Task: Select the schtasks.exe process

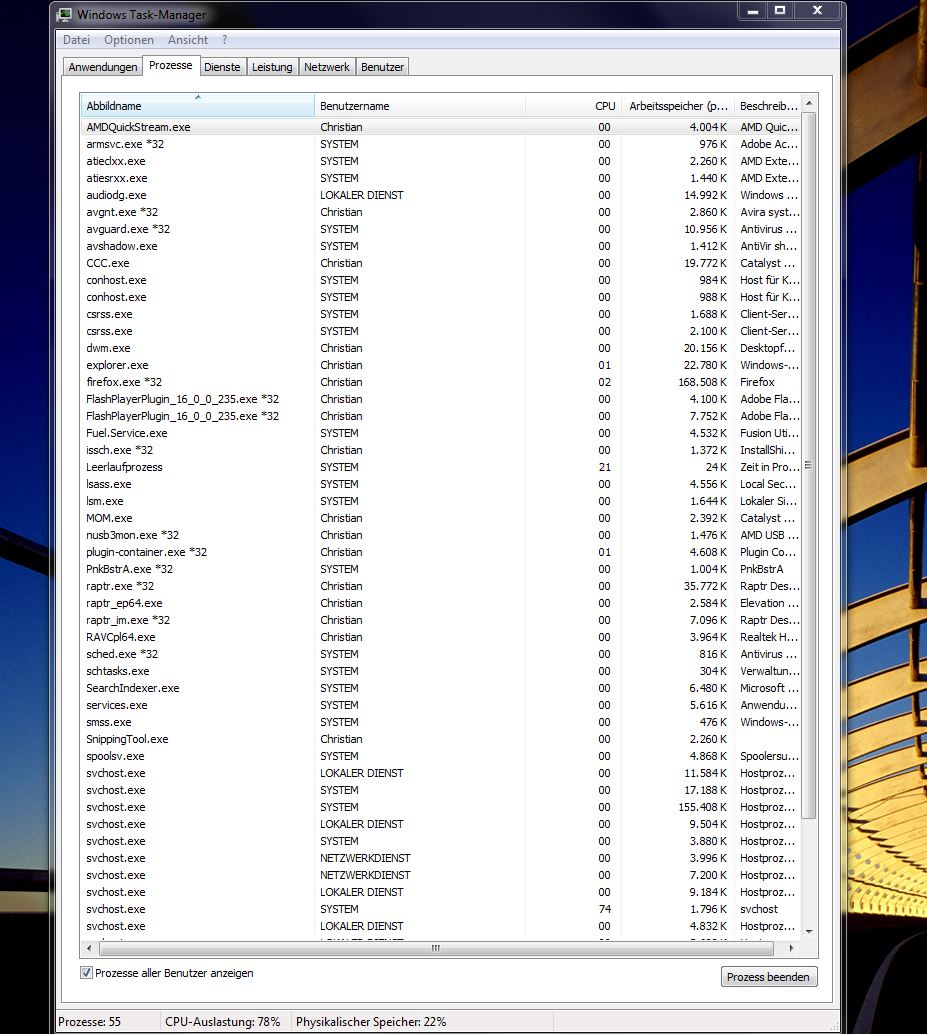Action: [x=441, y=671]
